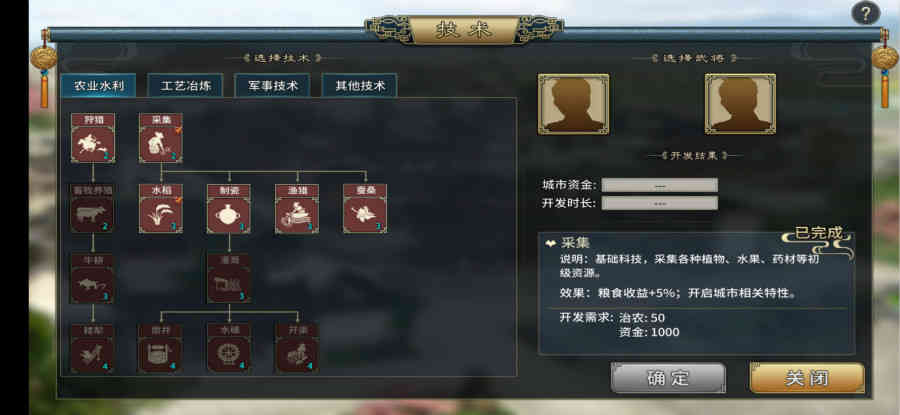Select the 渔猎 fishing technology icon
900x415 pixels.
point(297,209)
